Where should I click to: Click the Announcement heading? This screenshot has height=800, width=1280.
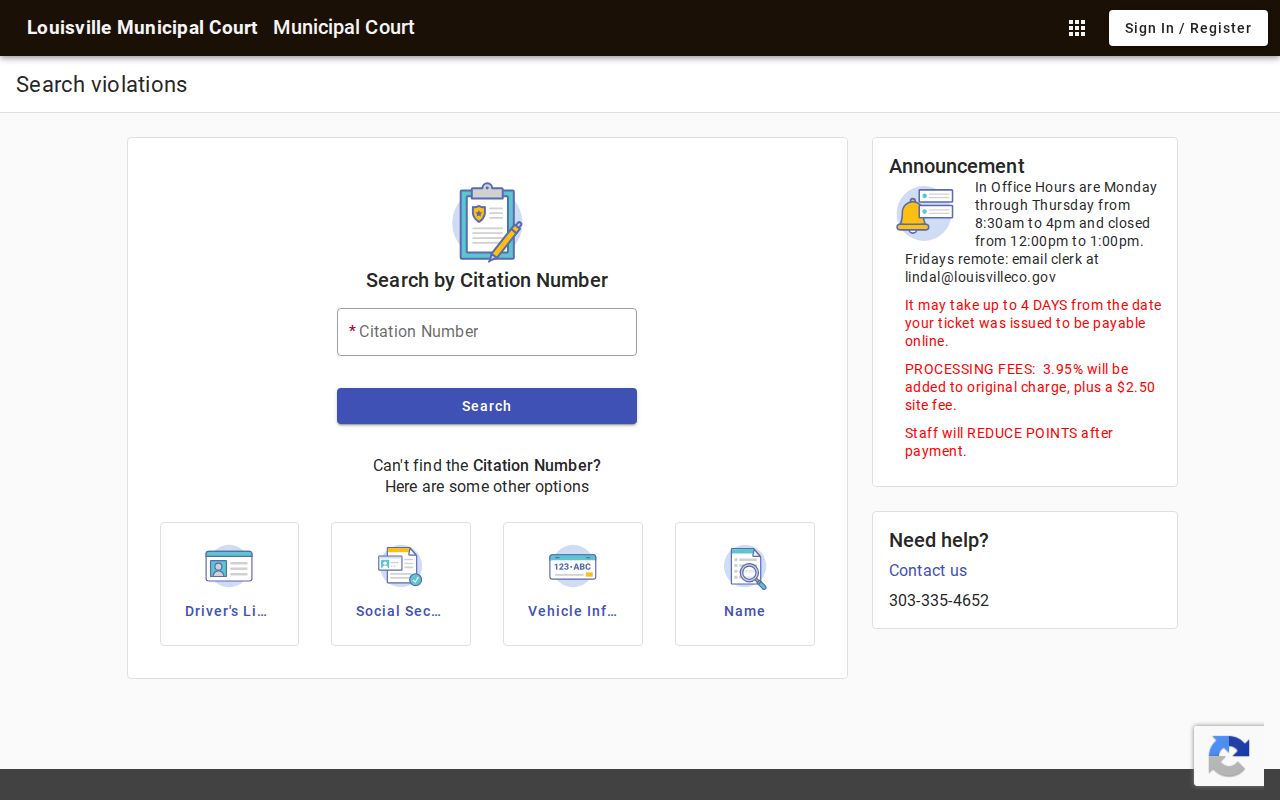(957, 166)
